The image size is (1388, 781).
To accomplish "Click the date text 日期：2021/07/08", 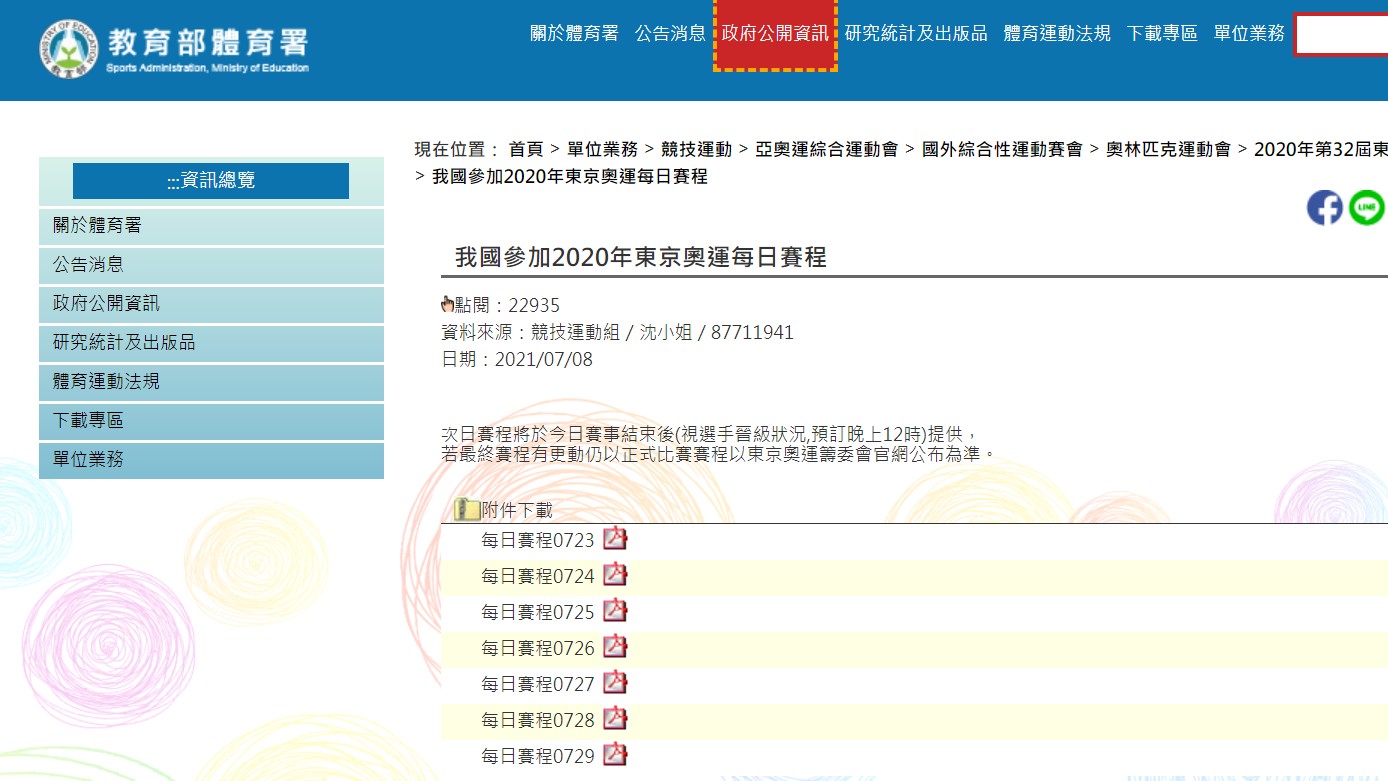I will [x=517, y=360].
